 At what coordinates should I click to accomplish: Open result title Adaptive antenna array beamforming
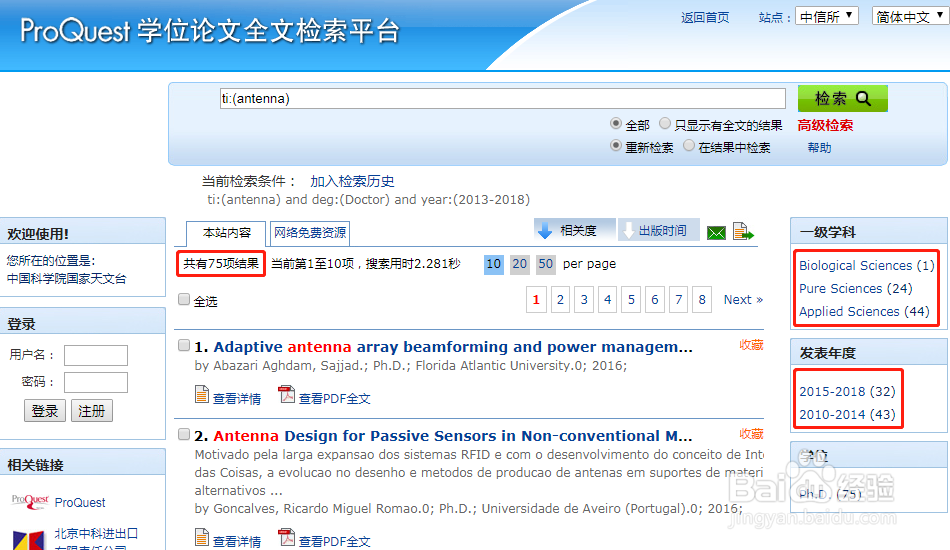coord(453,346)
